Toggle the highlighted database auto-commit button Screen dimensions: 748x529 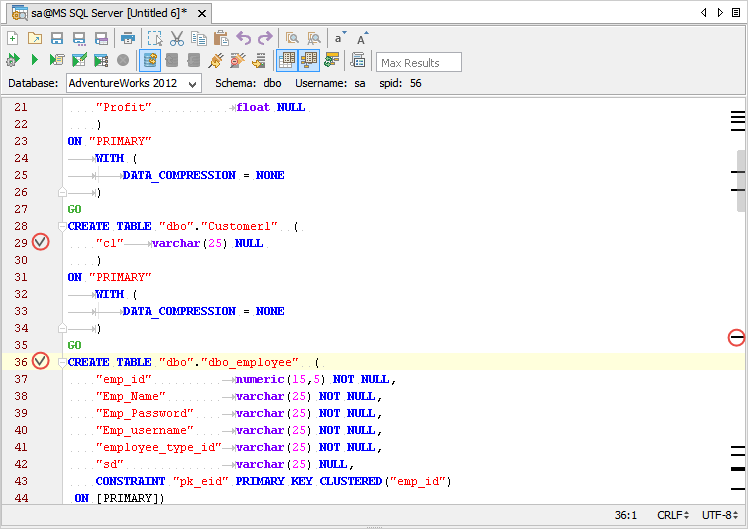click(x=150, y=60)
